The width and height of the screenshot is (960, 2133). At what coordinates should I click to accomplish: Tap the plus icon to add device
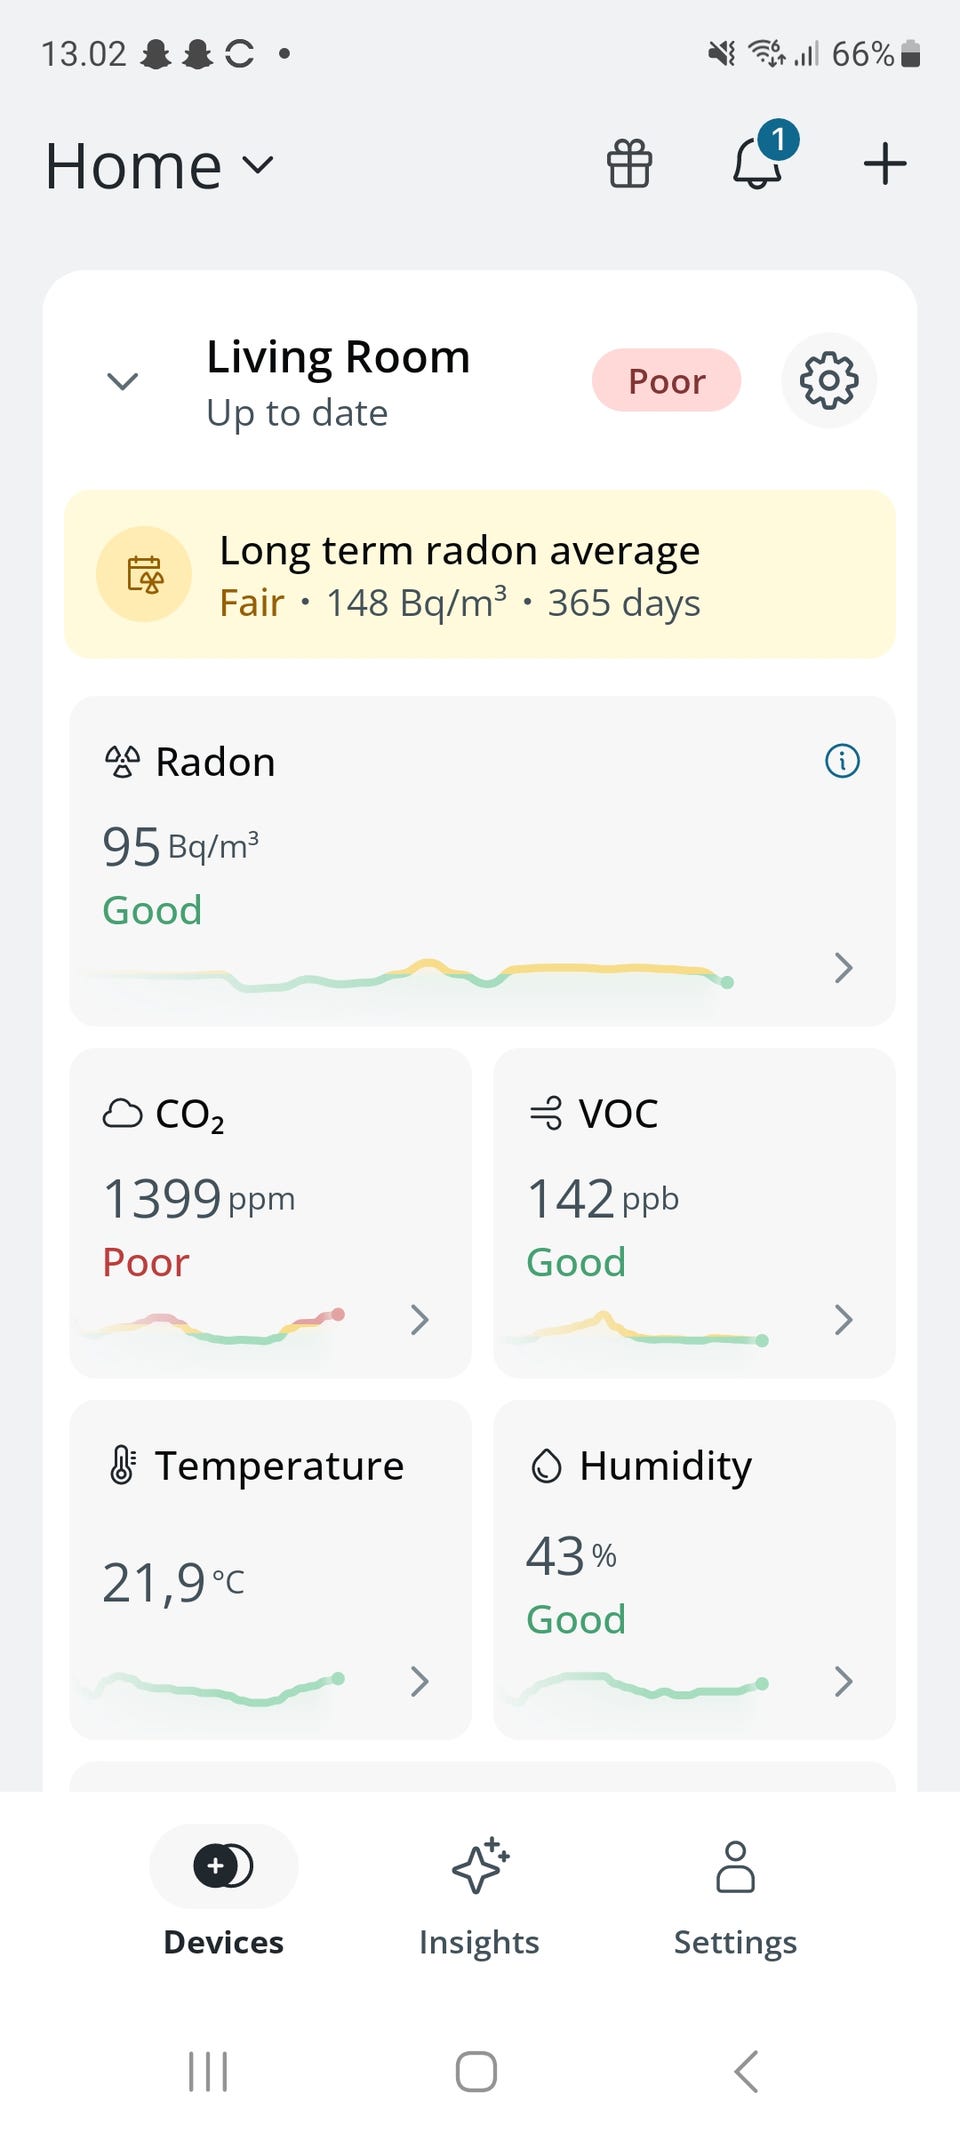click(x=885, y=164)
